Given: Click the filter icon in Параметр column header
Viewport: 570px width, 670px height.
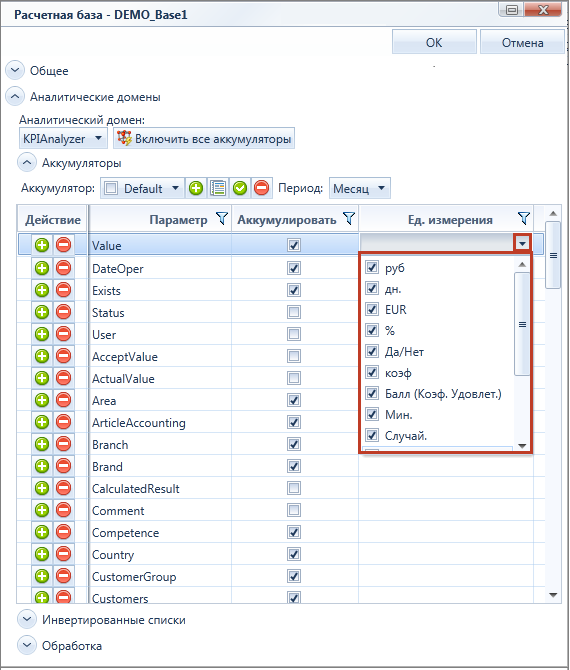Looking at the screenshot, I should [x=221, y=219].
